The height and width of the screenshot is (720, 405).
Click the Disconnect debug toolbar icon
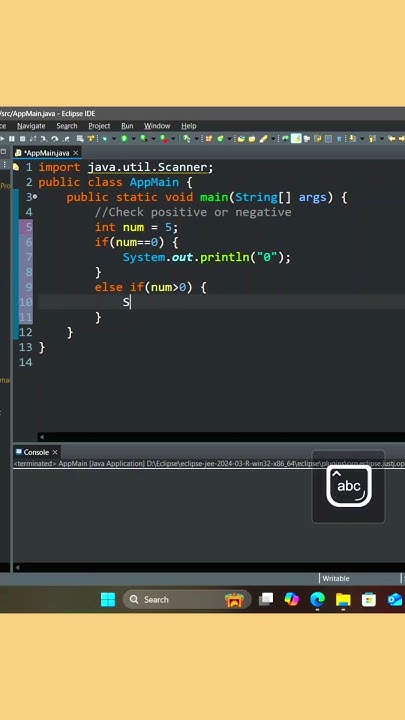click(x=33, y=138)
